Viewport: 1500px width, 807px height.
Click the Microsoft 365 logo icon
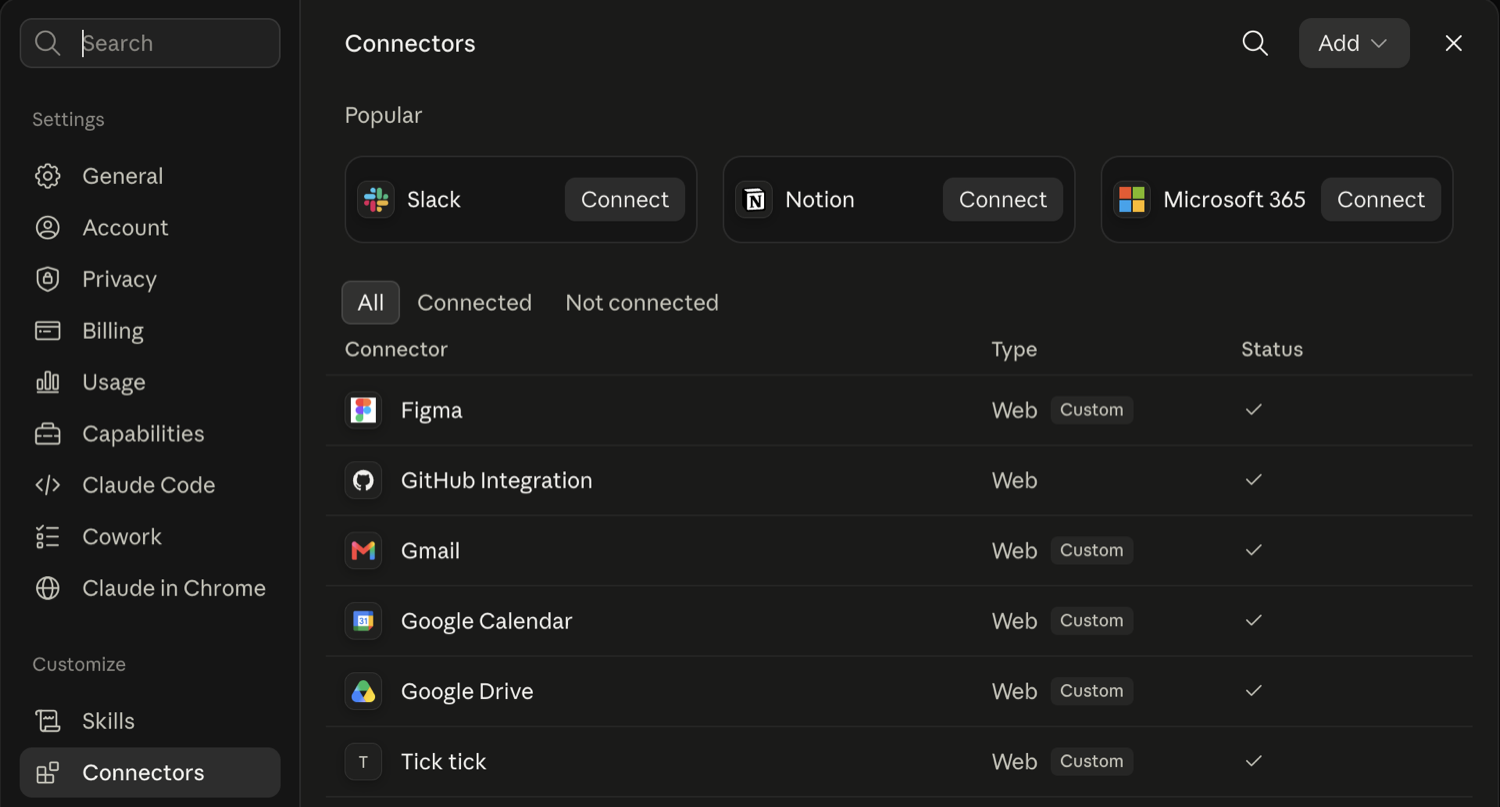(x=1132, y=199)
